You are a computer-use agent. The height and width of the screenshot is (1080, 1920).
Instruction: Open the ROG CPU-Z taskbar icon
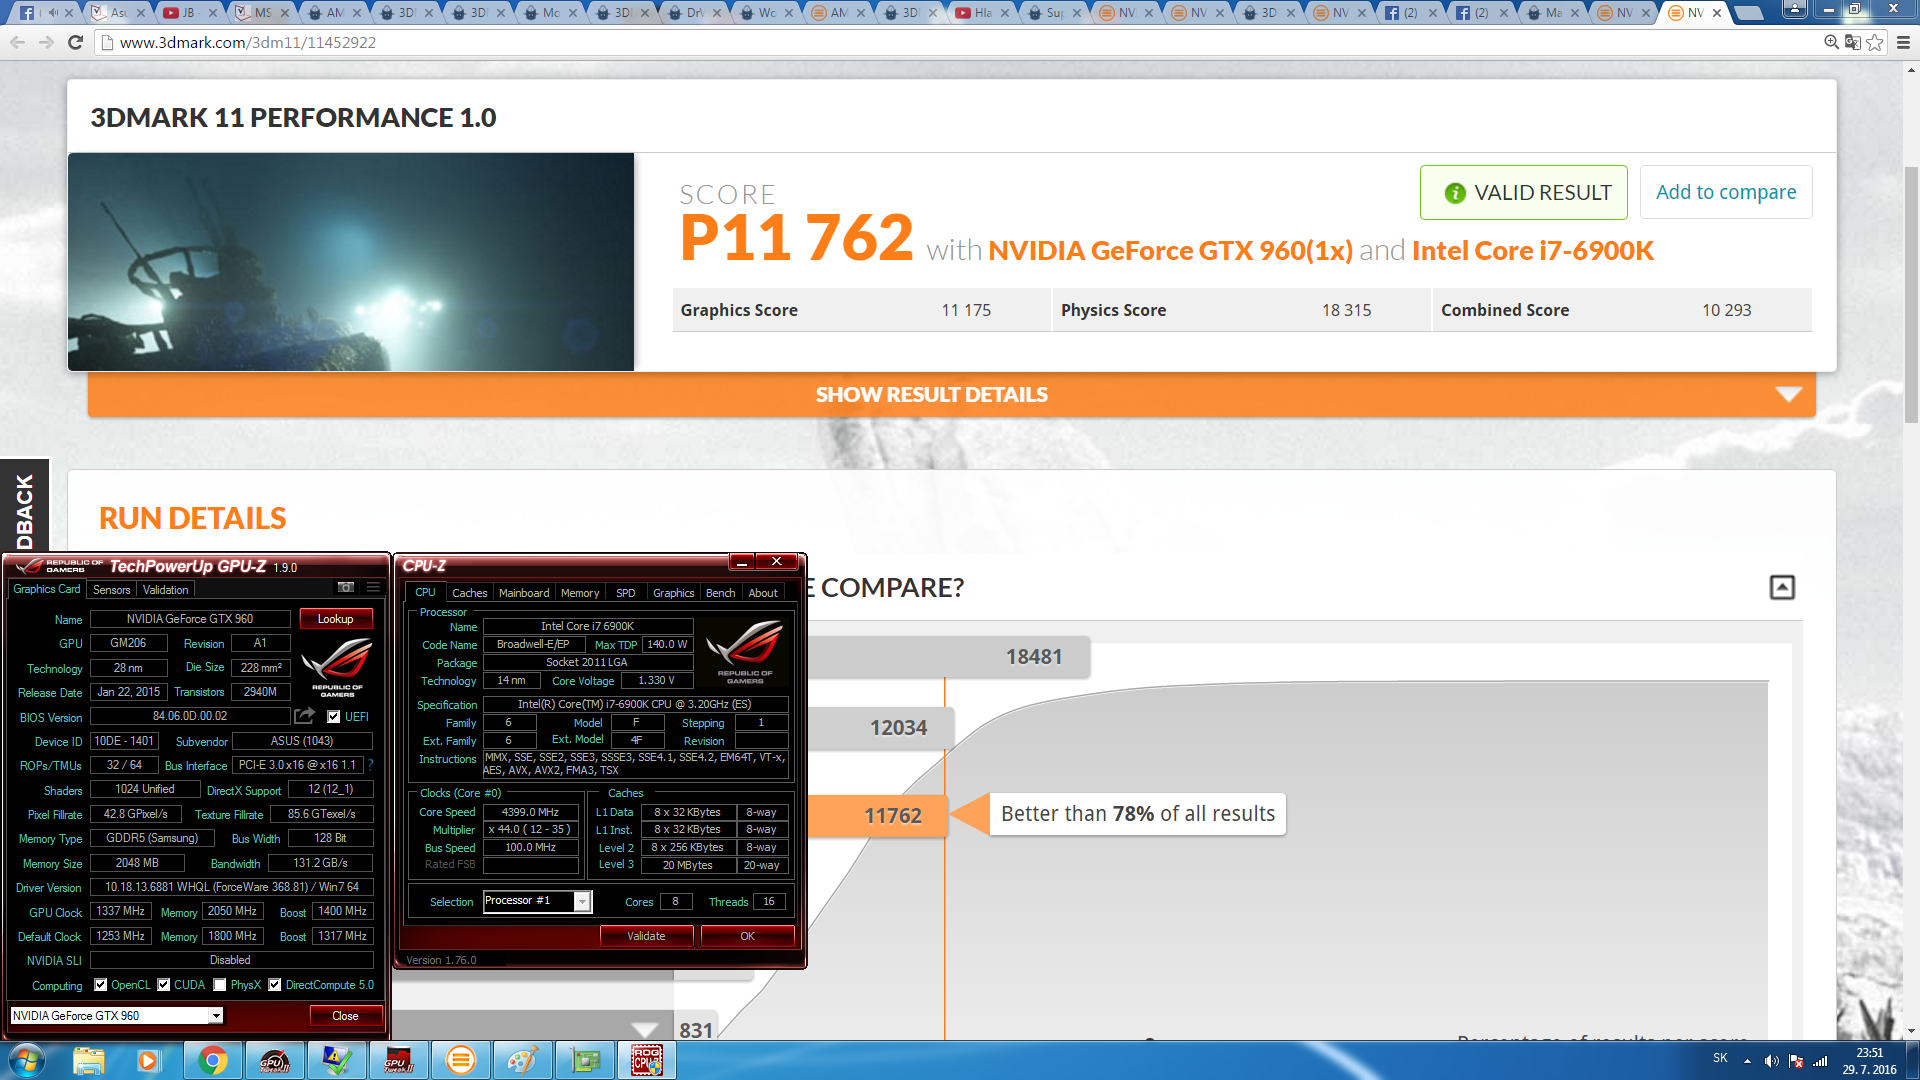point(647,1060)
